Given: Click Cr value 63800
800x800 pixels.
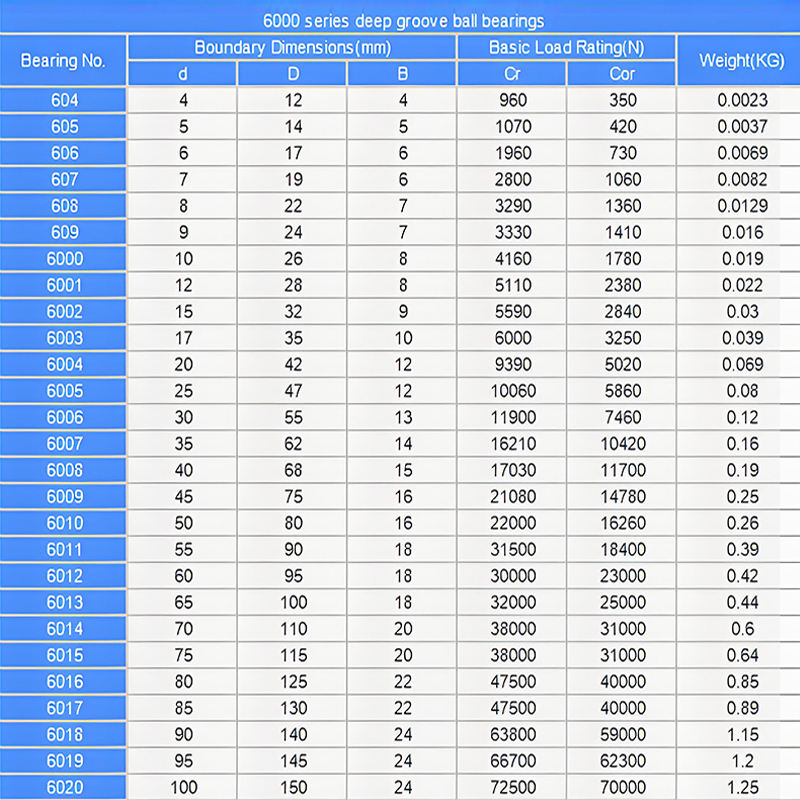Looking at the screenshot, I should [513, 735].
